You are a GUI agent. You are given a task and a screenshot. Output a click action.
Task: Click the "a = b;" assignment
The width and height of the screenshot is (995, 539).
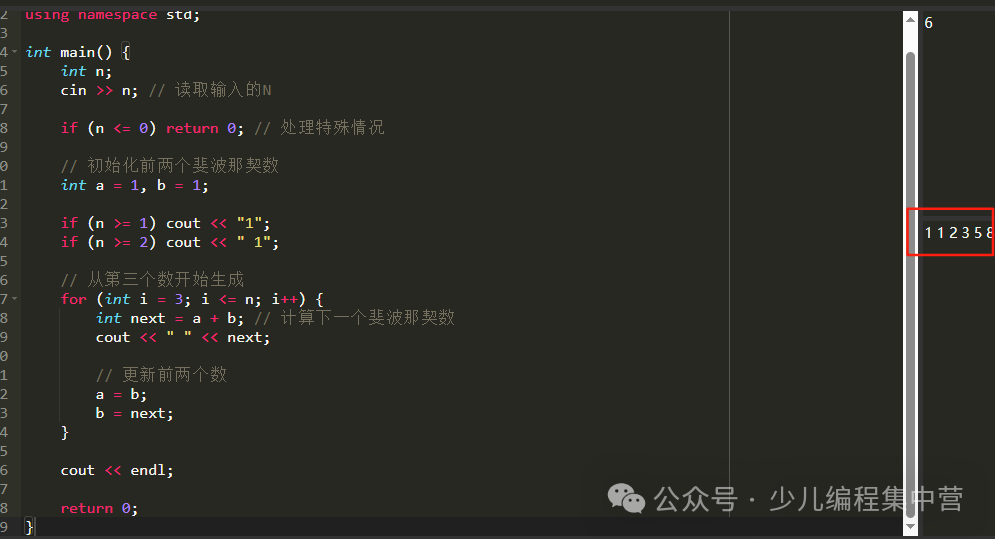pos(121,395)
